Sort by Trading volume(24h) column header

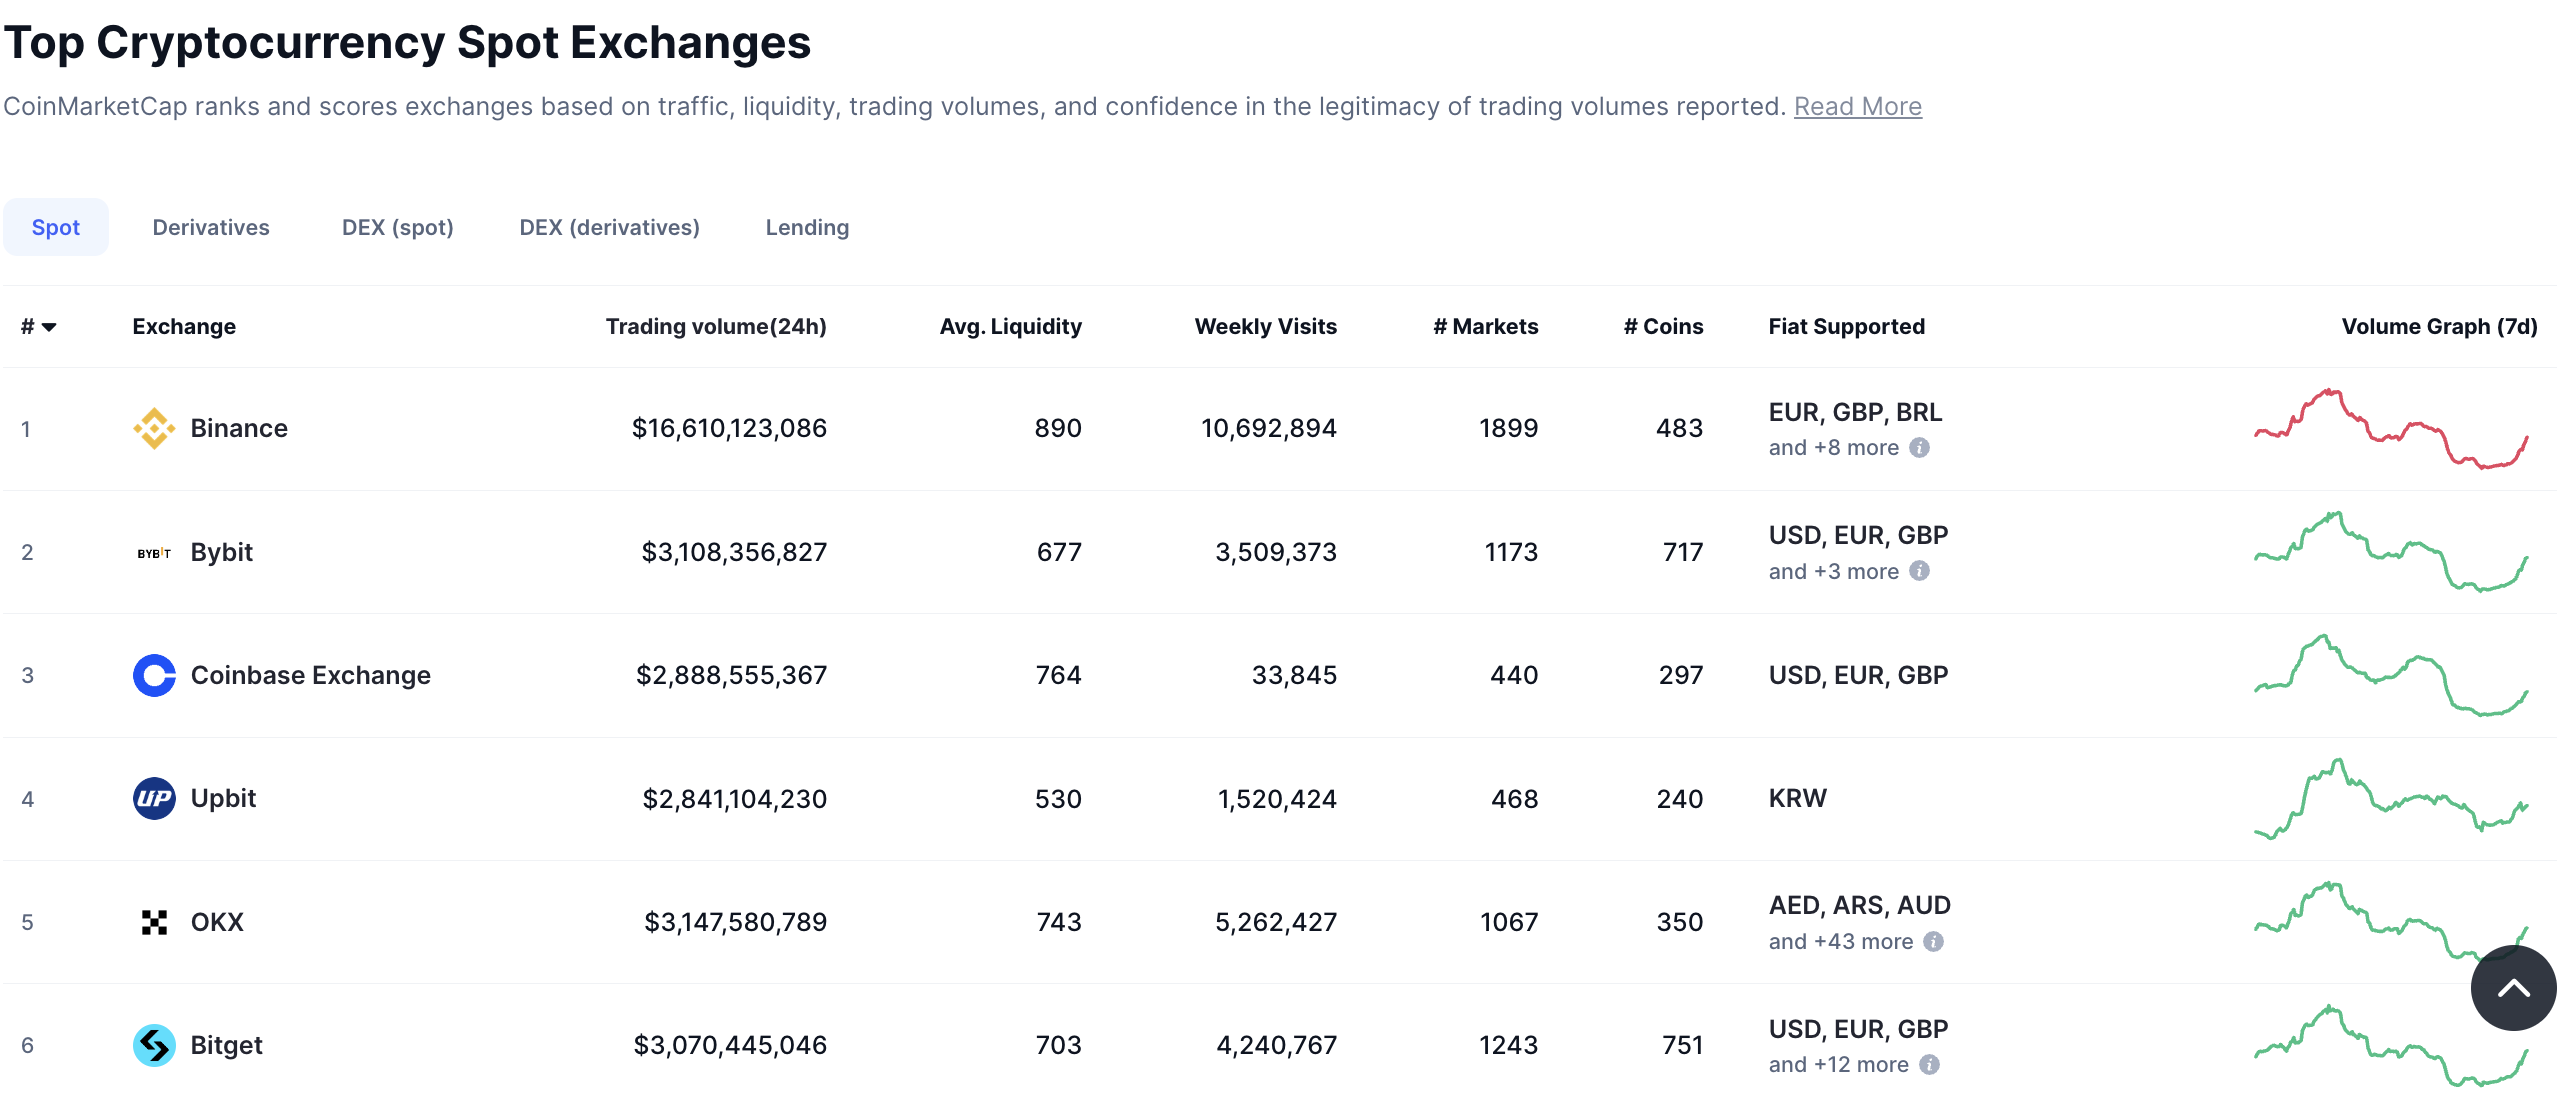[x=716, y=327]
